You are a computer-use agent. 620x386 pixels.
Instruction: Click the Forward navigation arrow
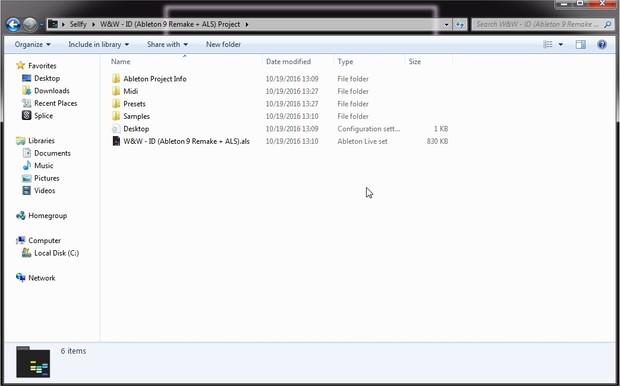(30, 25)
